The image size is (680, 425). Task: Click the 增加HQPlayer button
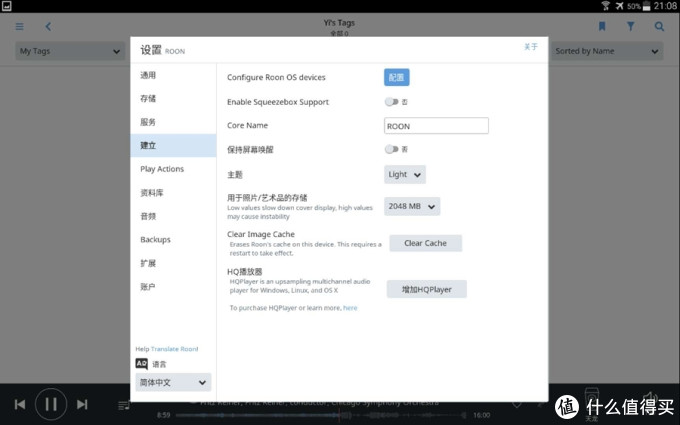[427, 289]
